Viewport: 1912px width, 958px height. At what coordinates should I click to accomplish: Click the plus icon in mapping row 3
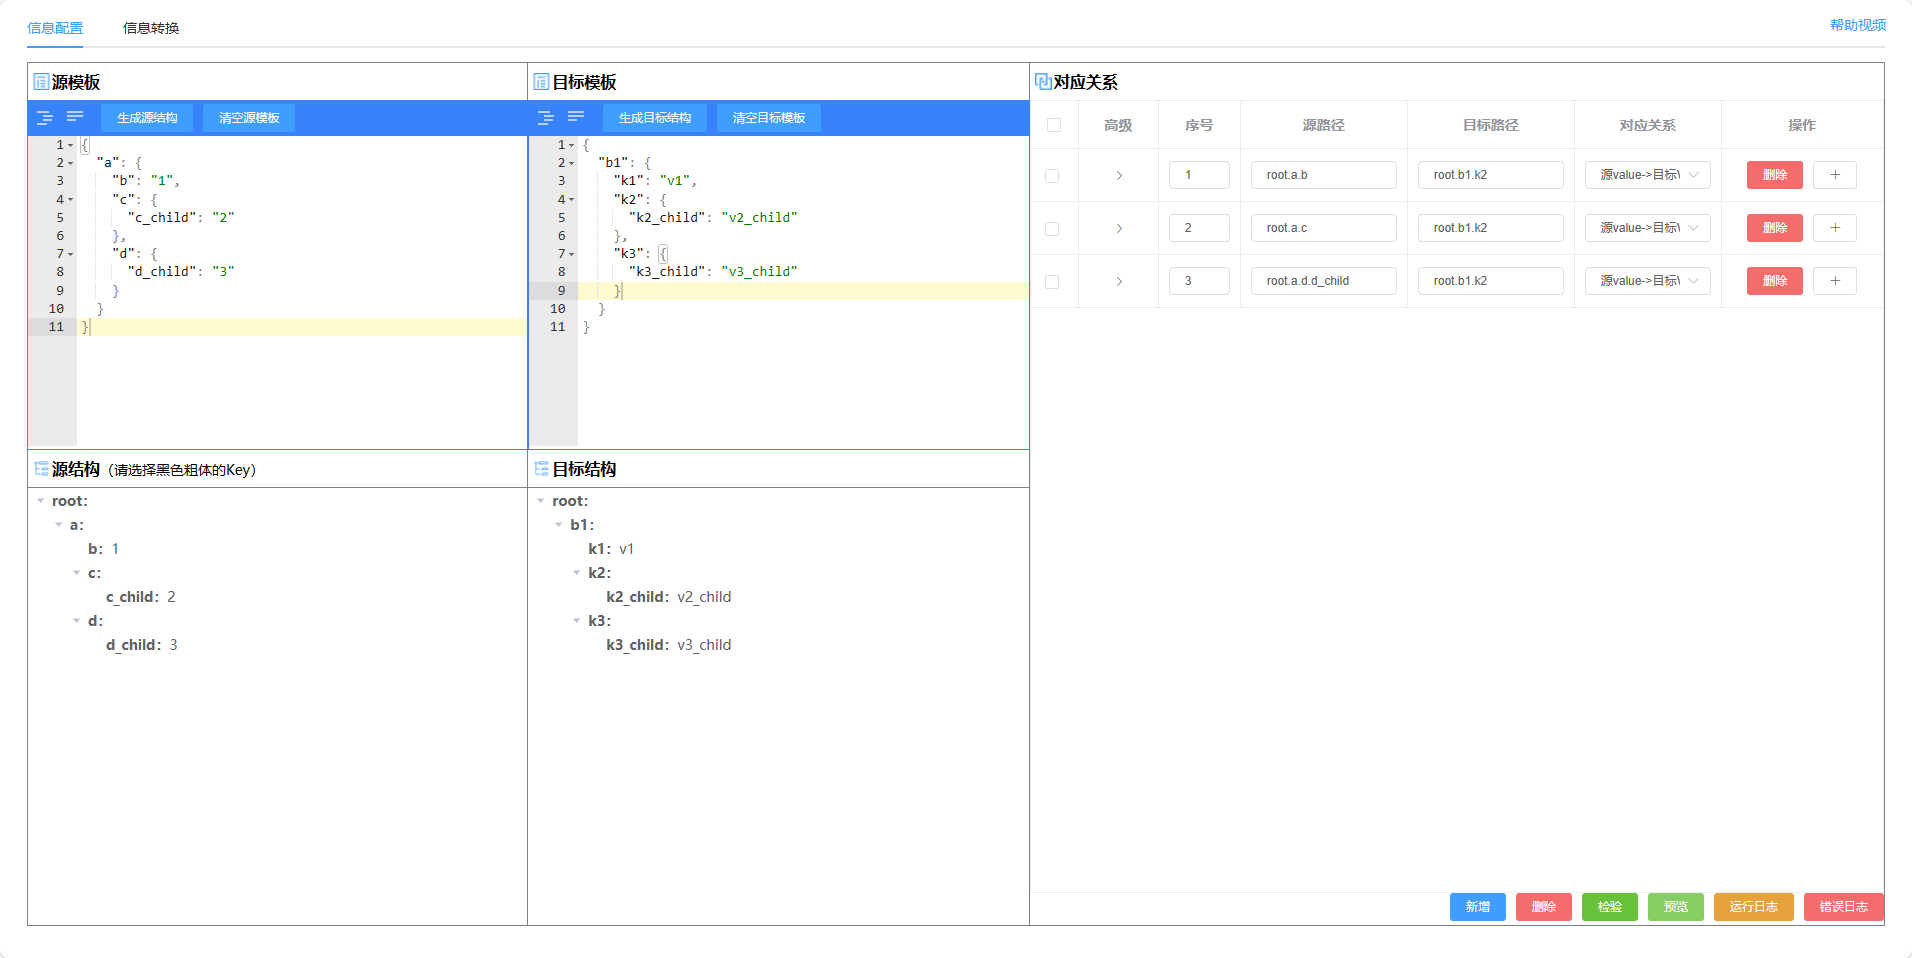(x=1834, y=281)
